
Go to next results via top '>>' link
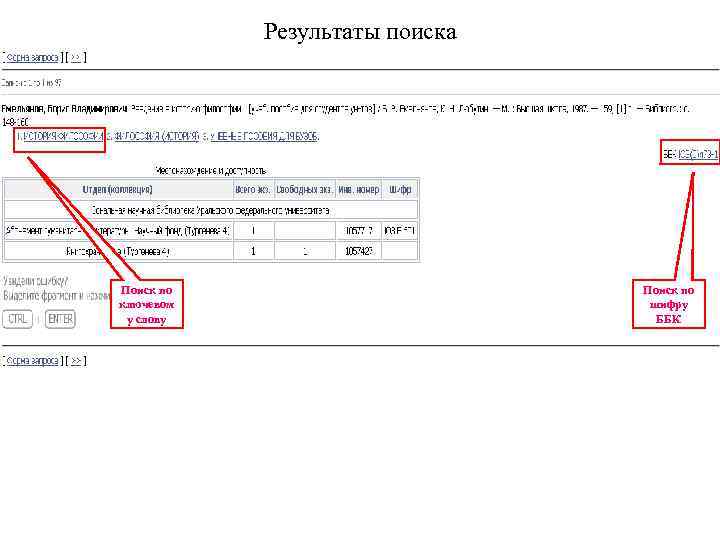[x=76, y=57]
